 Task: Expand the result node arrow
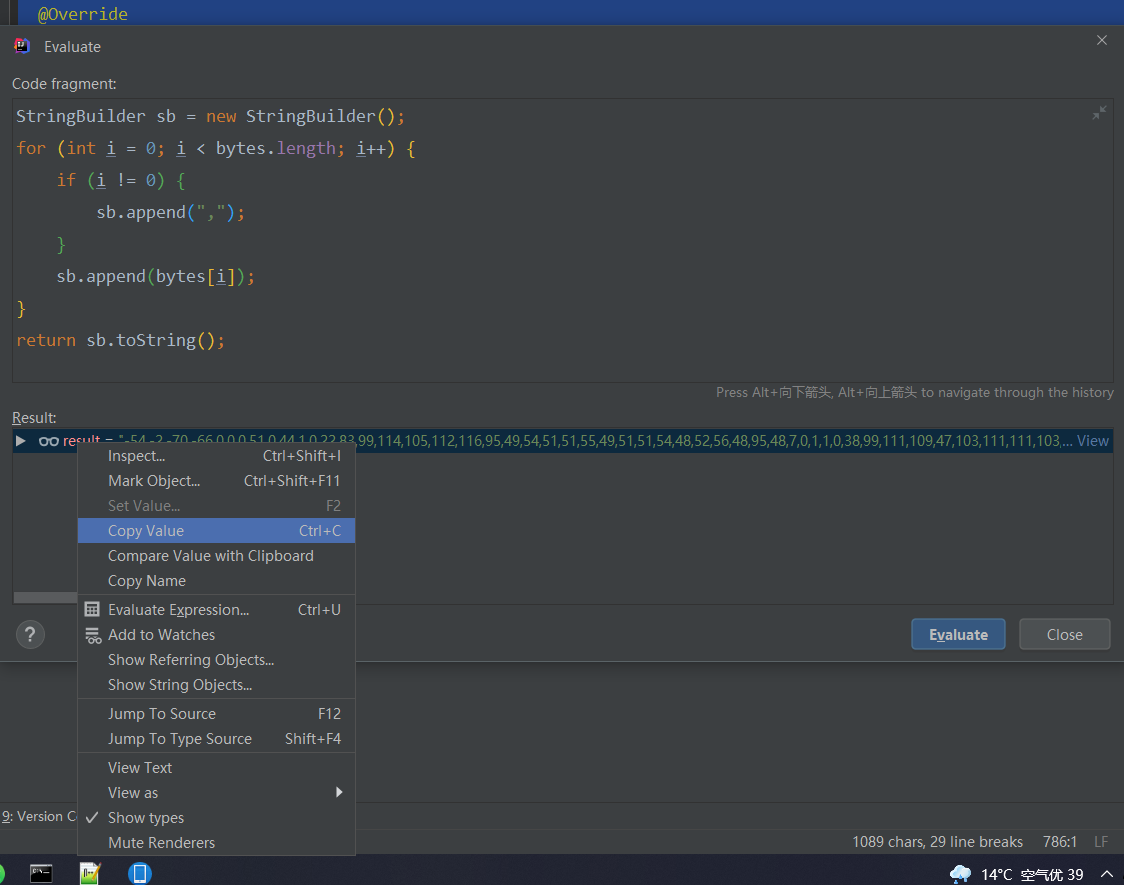tap(21, 441)
